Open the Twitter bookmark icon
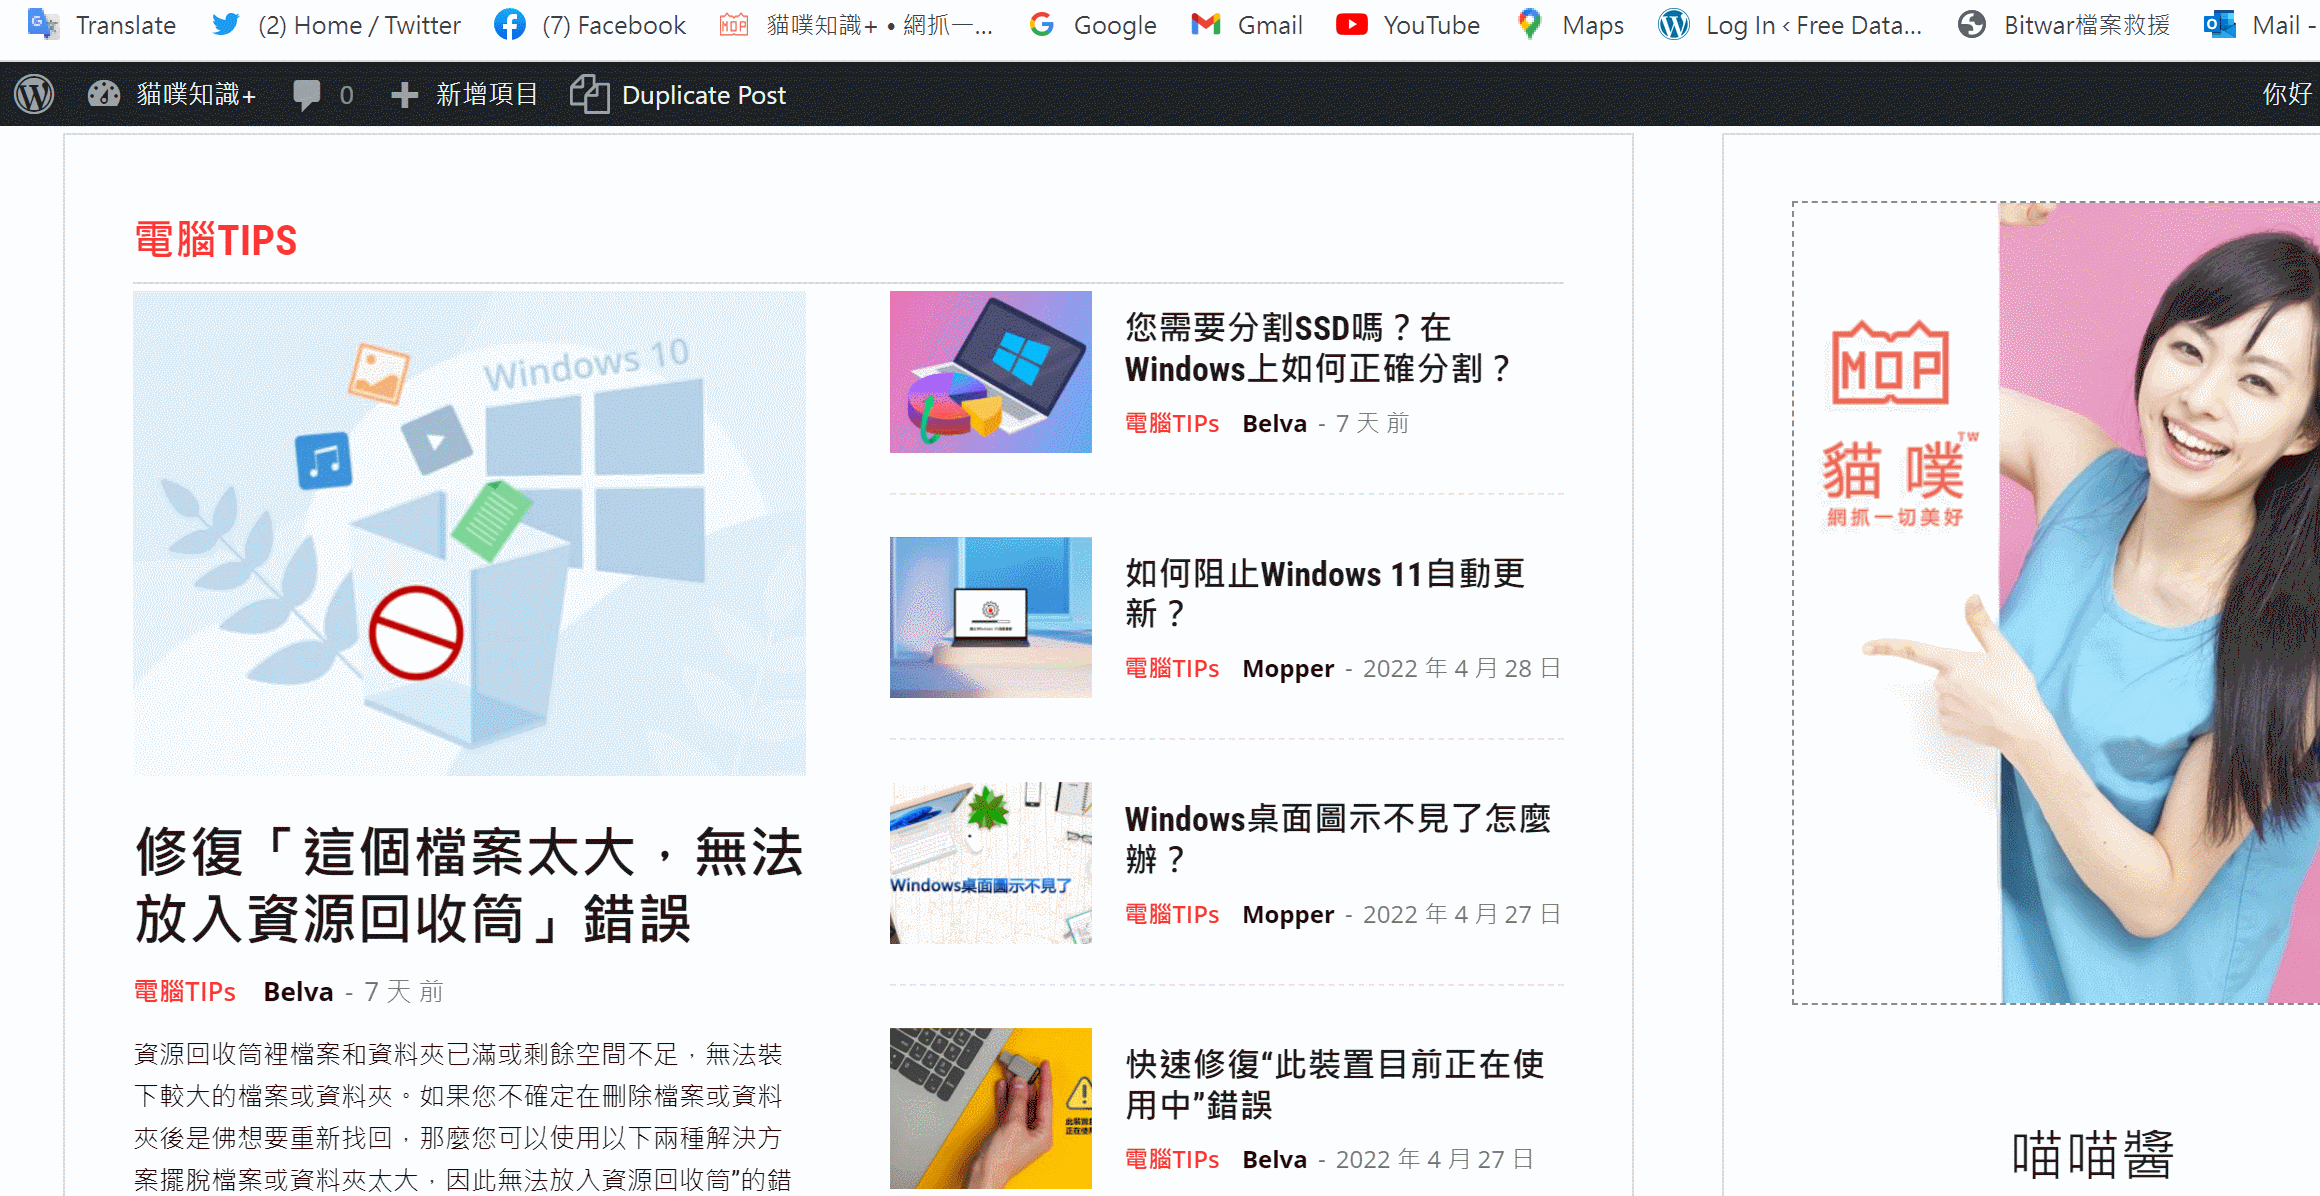The image size is (2320, 1196). (226, 25)
